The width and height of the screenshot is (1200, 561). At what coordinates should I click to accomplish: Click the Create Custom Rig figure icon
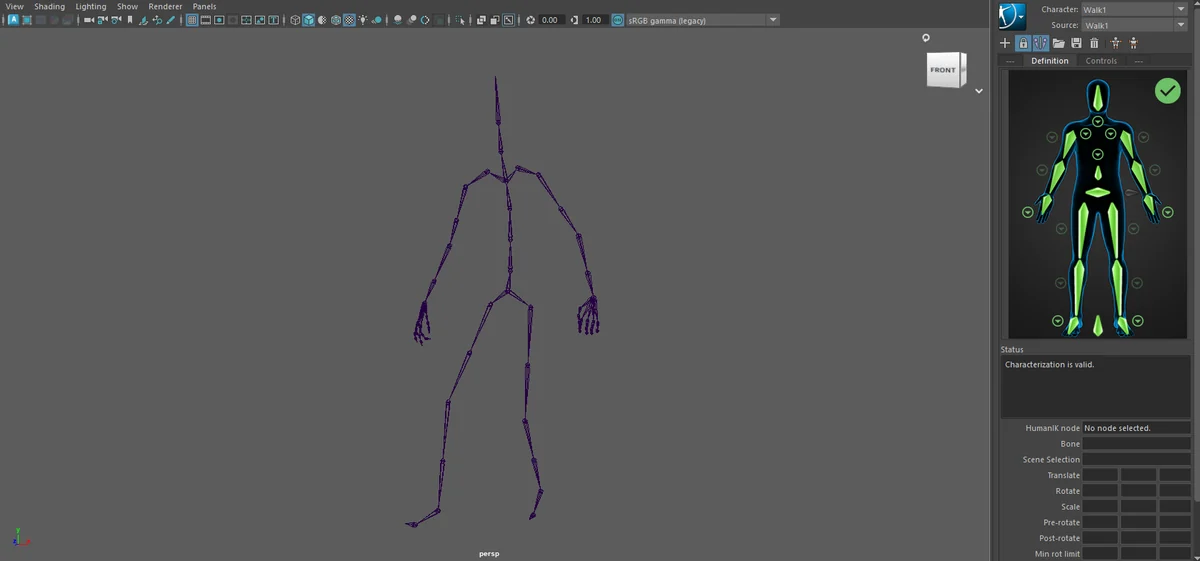click(x=1133, y=43)
